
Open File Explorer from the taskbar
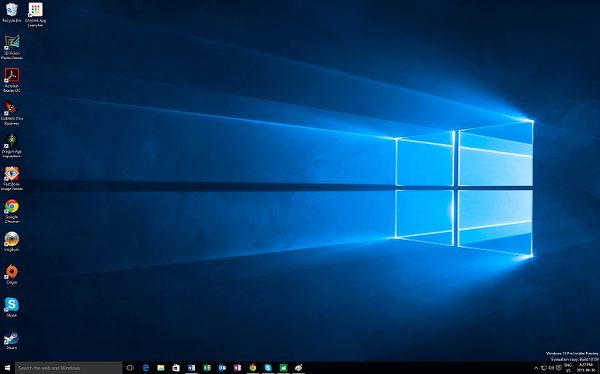click(161, 368)
